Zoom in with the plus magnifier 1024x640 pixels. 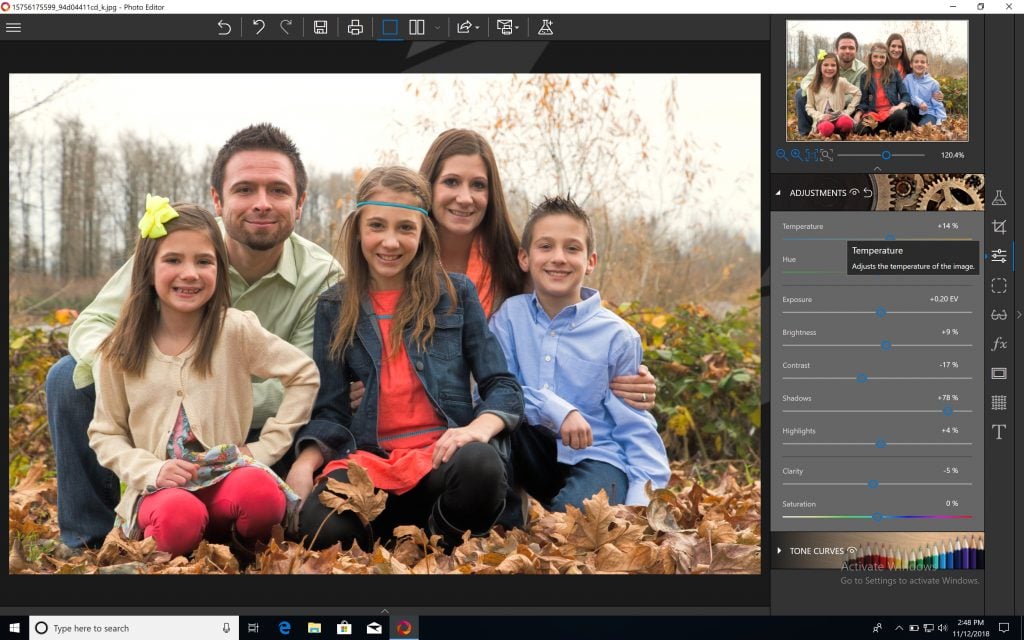tap(796, 155)
